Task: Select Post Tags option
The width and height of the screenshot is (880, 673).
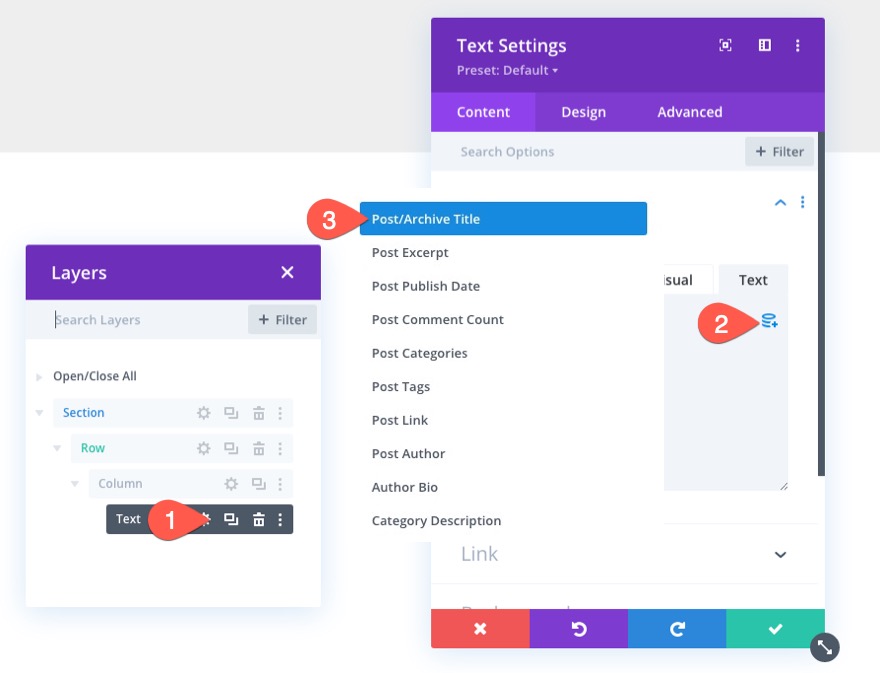Action: [401, 387]
